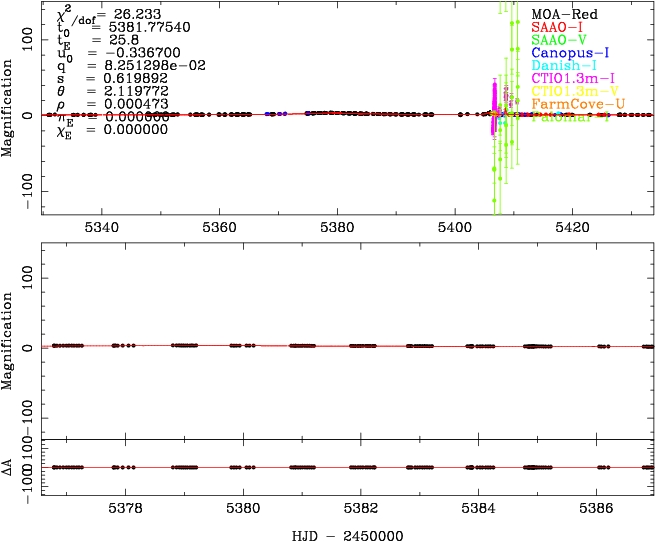The image size is (655, 542).
Task: Click the magenta CTIO1.3m-I data cluster
Action: click(x=495, y=107)
